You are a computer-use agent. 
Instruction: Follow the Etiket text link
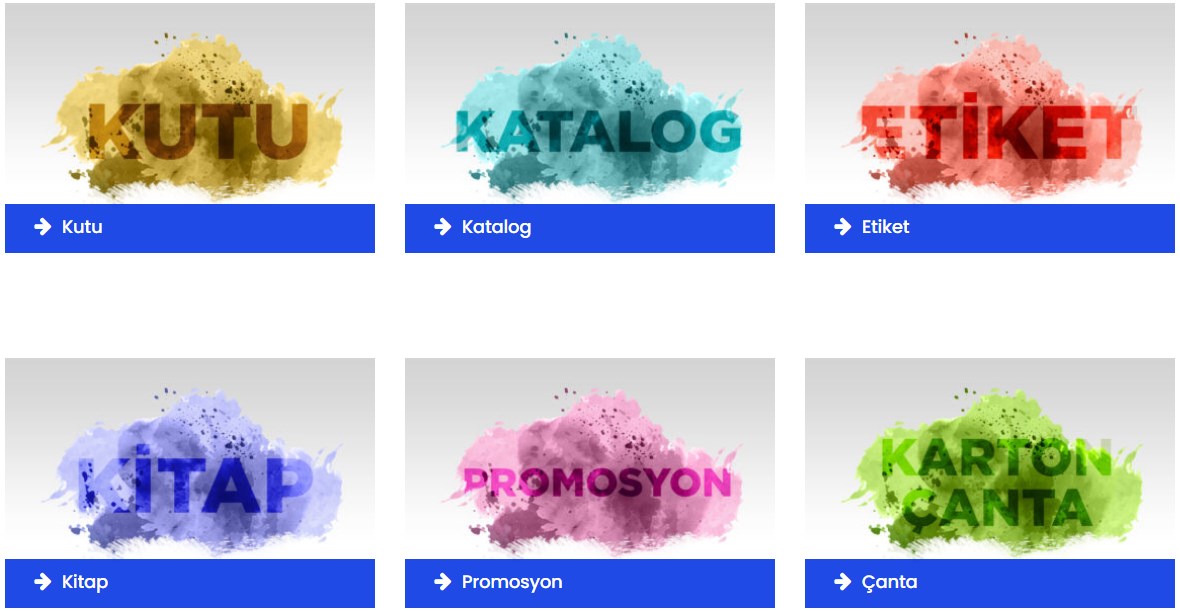click(x=886, y=226)
